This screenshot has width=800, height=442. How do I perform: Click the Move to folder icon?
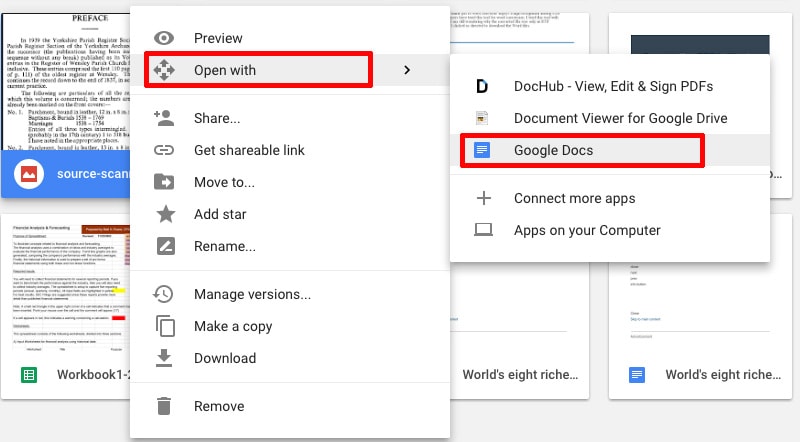point(164,182)
